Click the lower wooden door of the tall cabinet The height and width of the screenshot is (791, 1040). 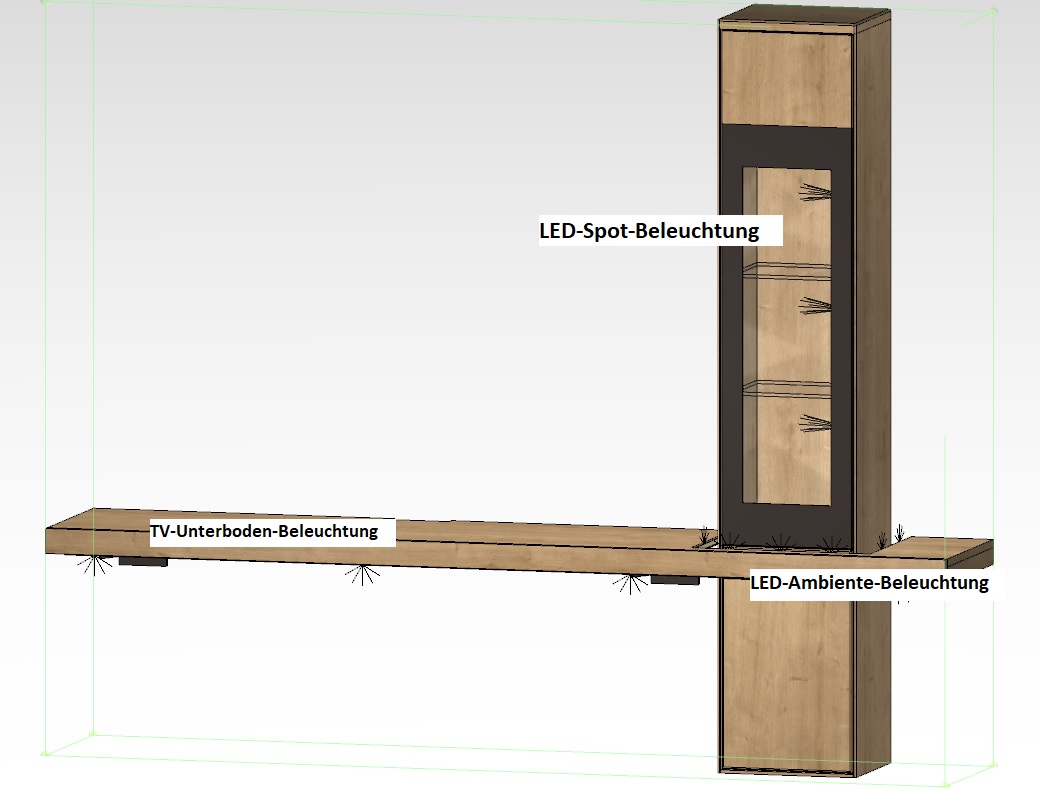786,680
